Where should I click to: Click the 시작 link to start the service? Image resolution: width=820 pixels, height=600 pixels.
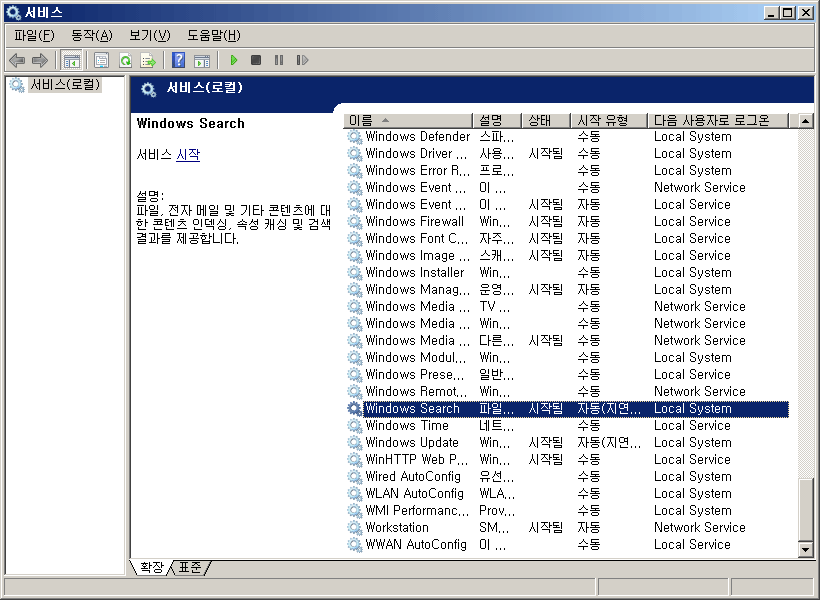click(x=188, y=155)
